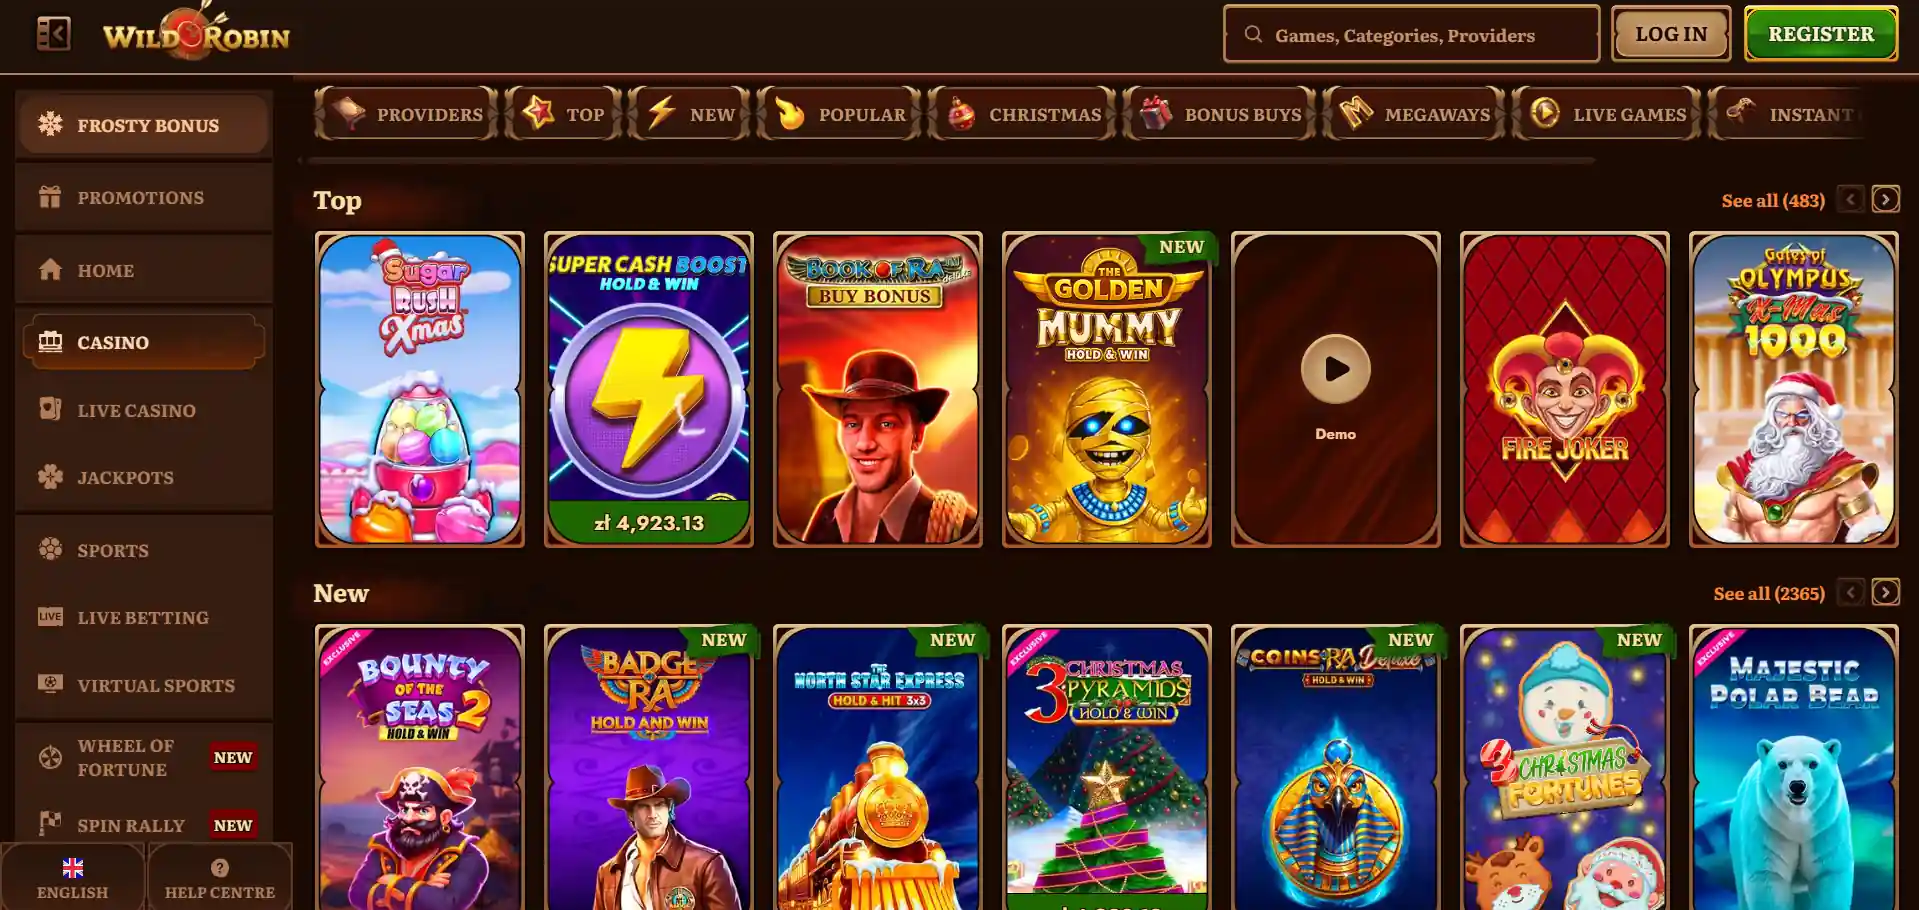Screen dimensions: 1919x910
Task: Advance the Top row with the right arrow
Action: (1885, 199)
